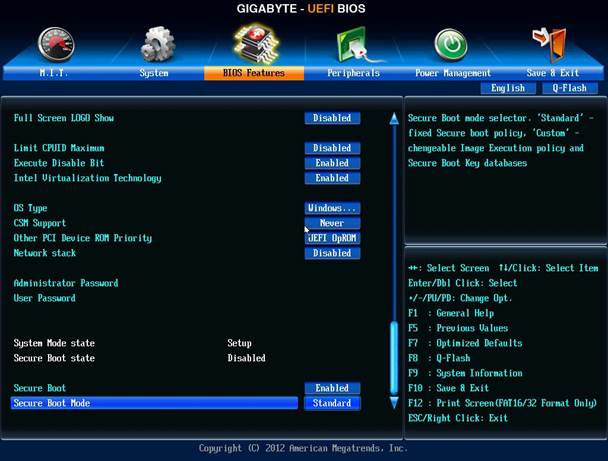Switch to the Power Management tab

coord(453,73)
